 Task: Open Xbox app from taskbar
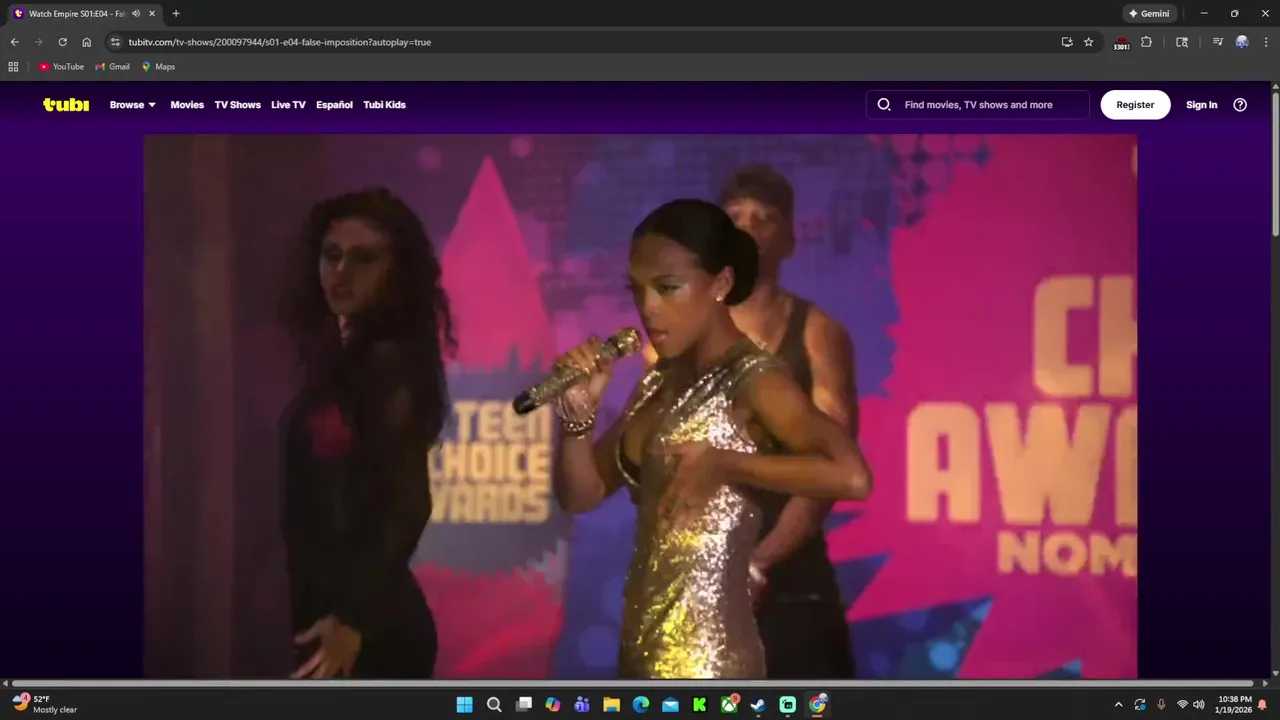[729, 705]
